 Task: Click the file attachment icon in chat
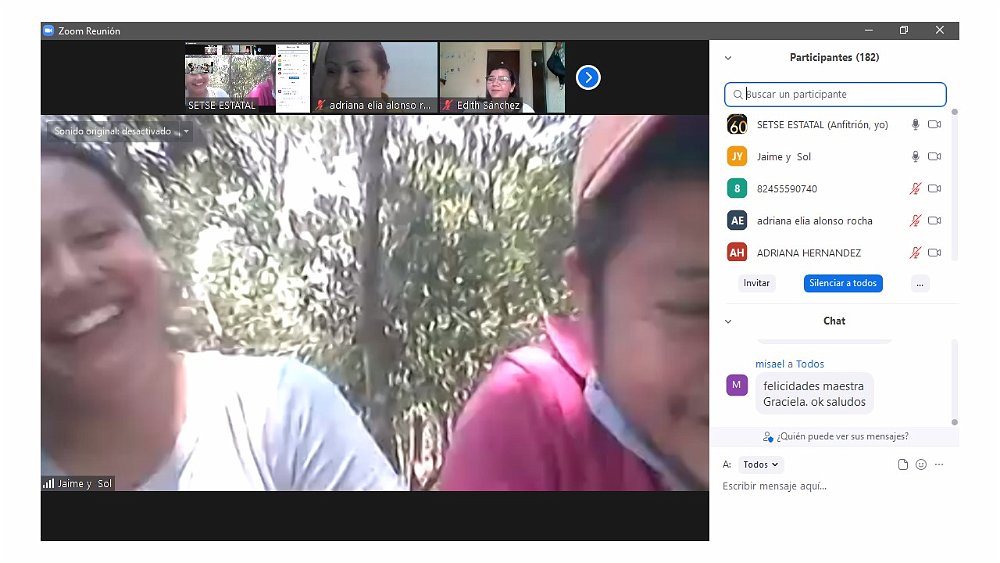point(902,465)
